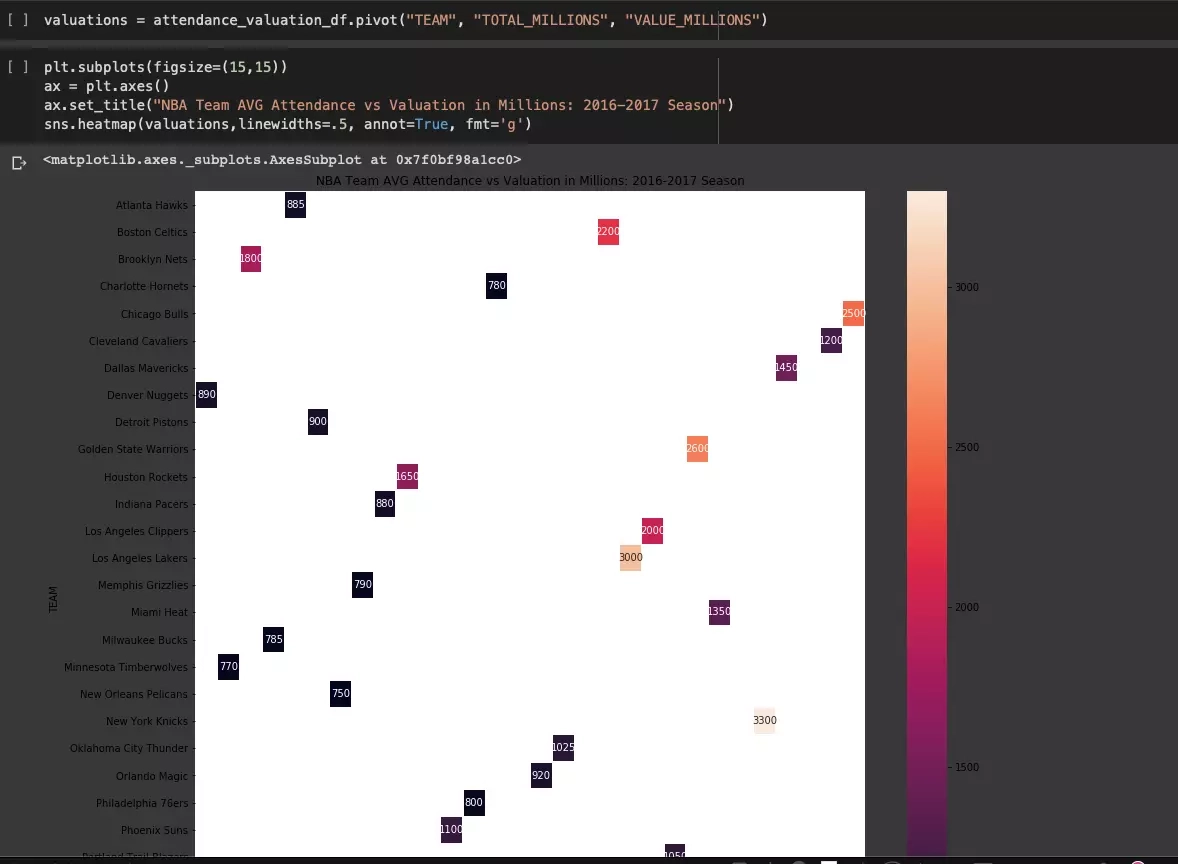
Task: Click the Atlanta Hawks row label
Action: [x=152, y=205]
